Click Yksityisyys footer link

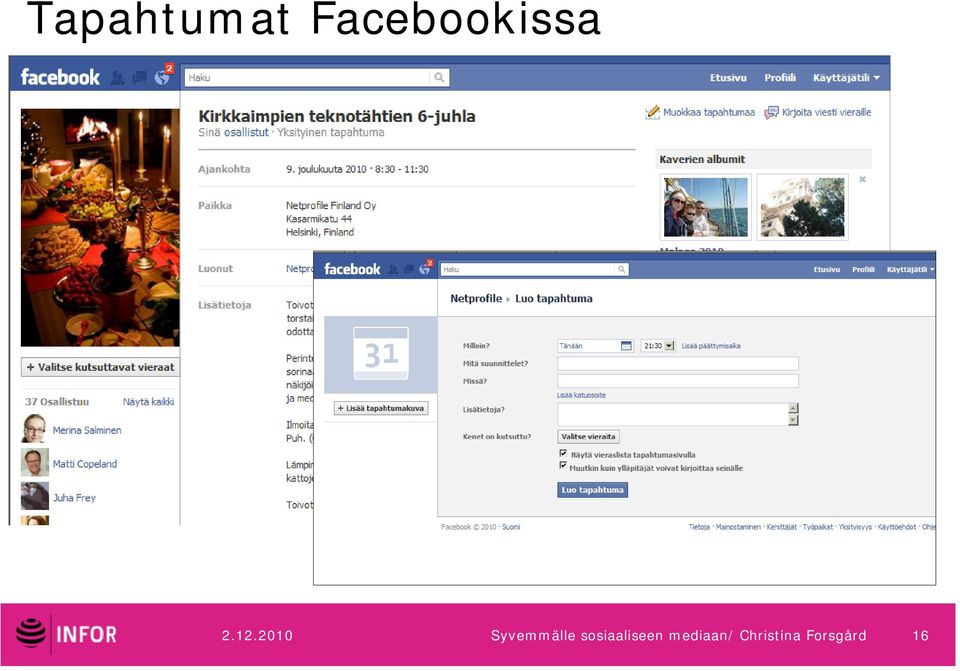tap(855, 527)
